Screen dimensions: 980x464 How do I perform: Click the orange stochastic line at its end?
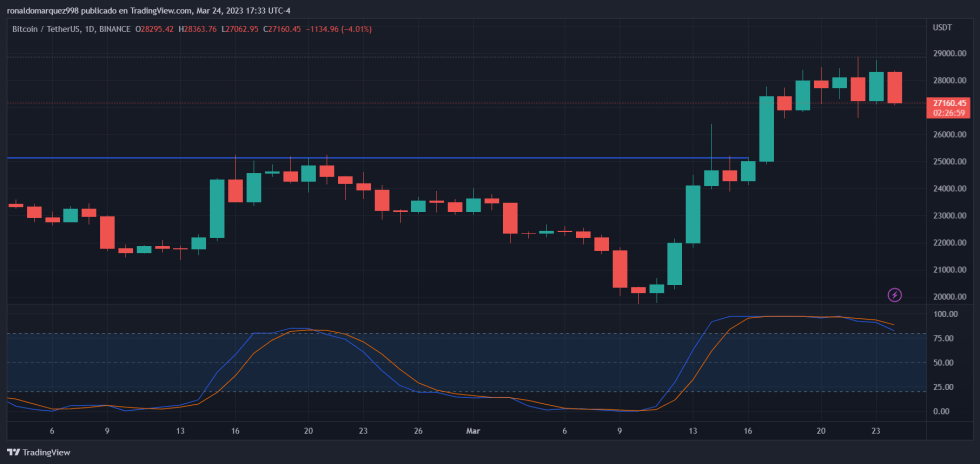(x=893, y=324)
